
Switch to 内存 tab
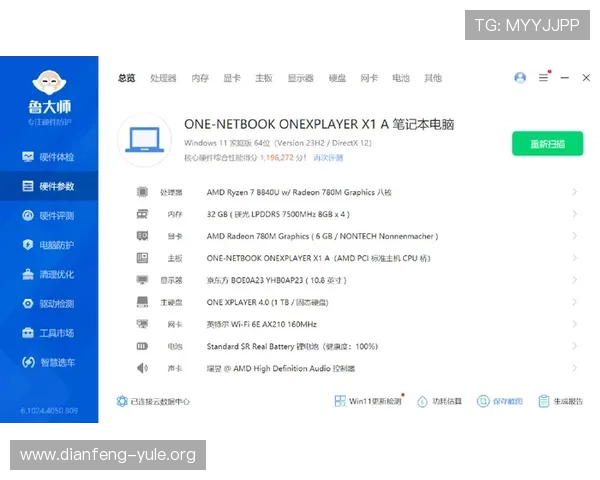(x=200, y=78)
